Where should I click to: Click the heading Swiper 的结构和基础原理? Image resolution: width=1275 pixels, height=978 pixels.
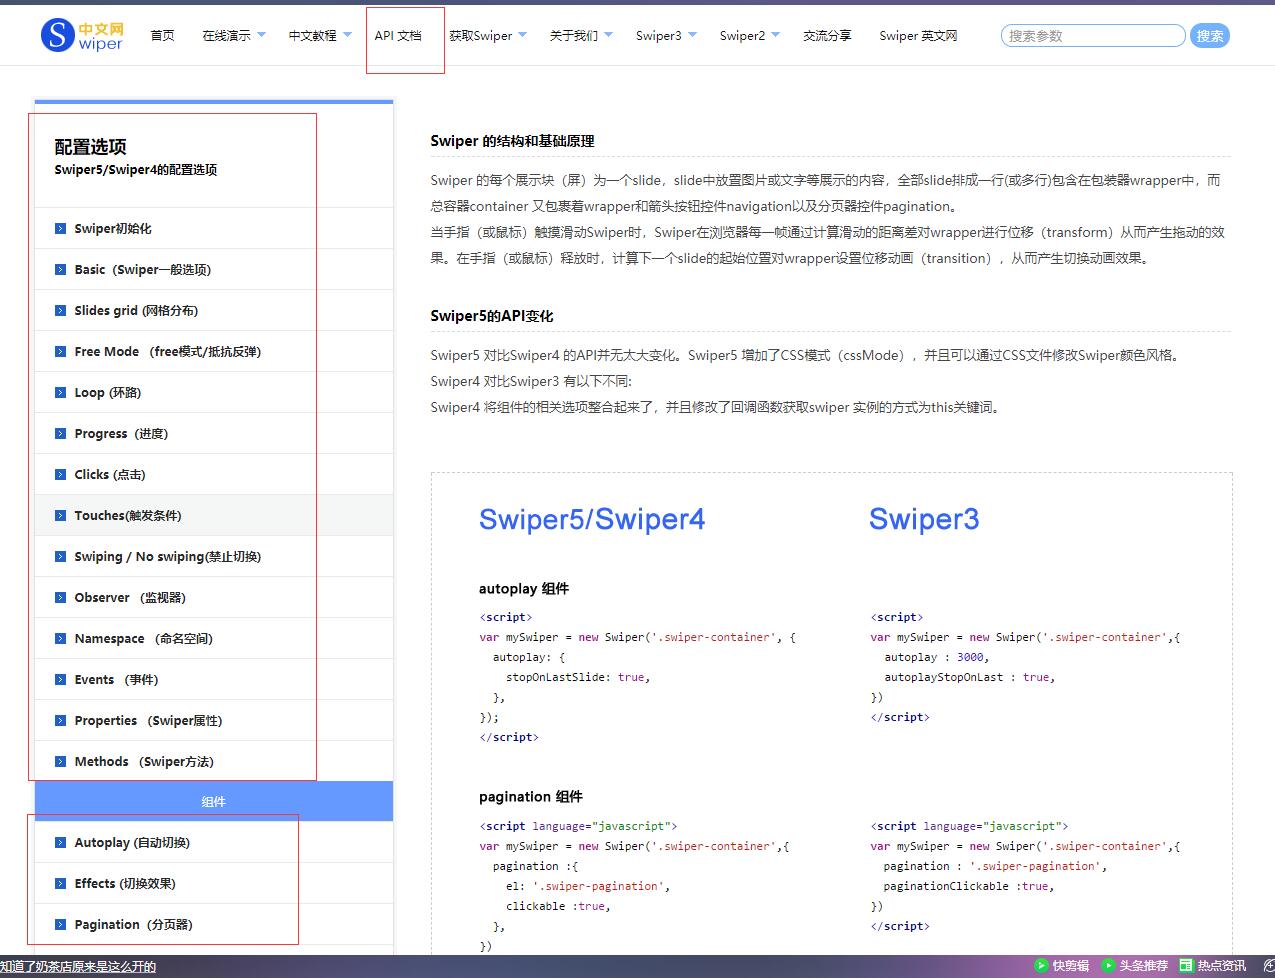tap(512, 141)
